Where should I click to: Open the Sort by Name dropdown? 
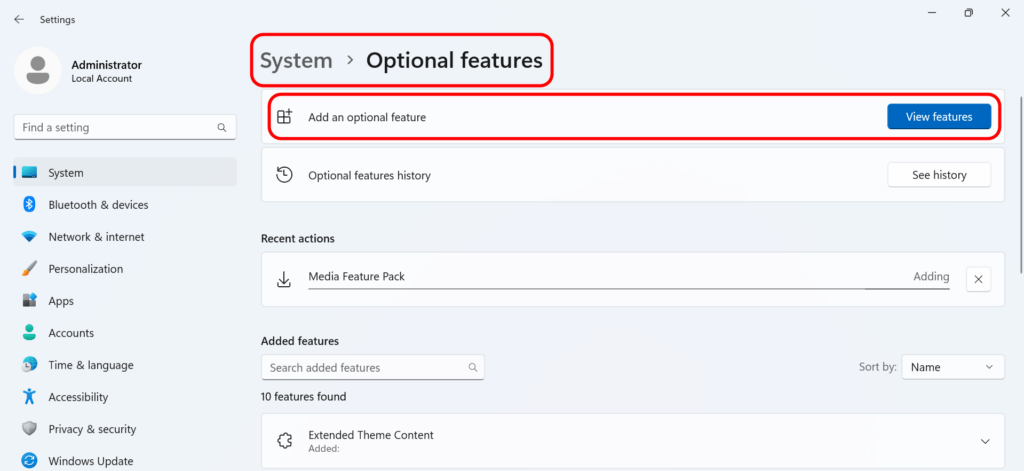952,367
